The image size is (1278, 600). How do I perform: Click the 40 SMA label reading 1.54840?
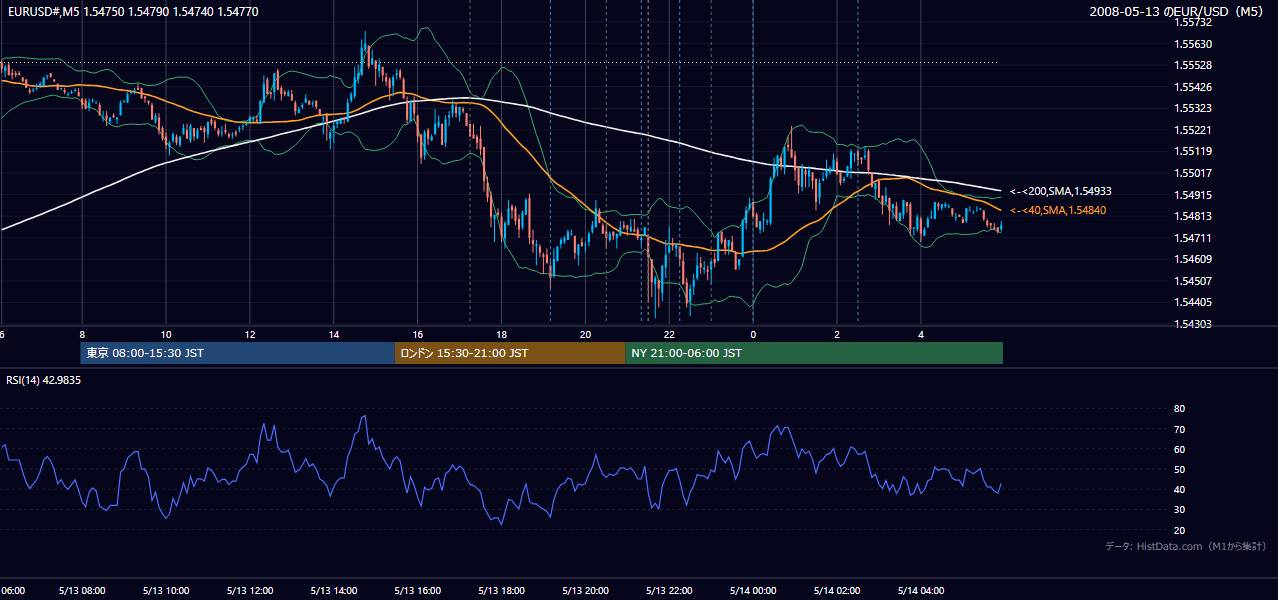tap(1058, 210)
